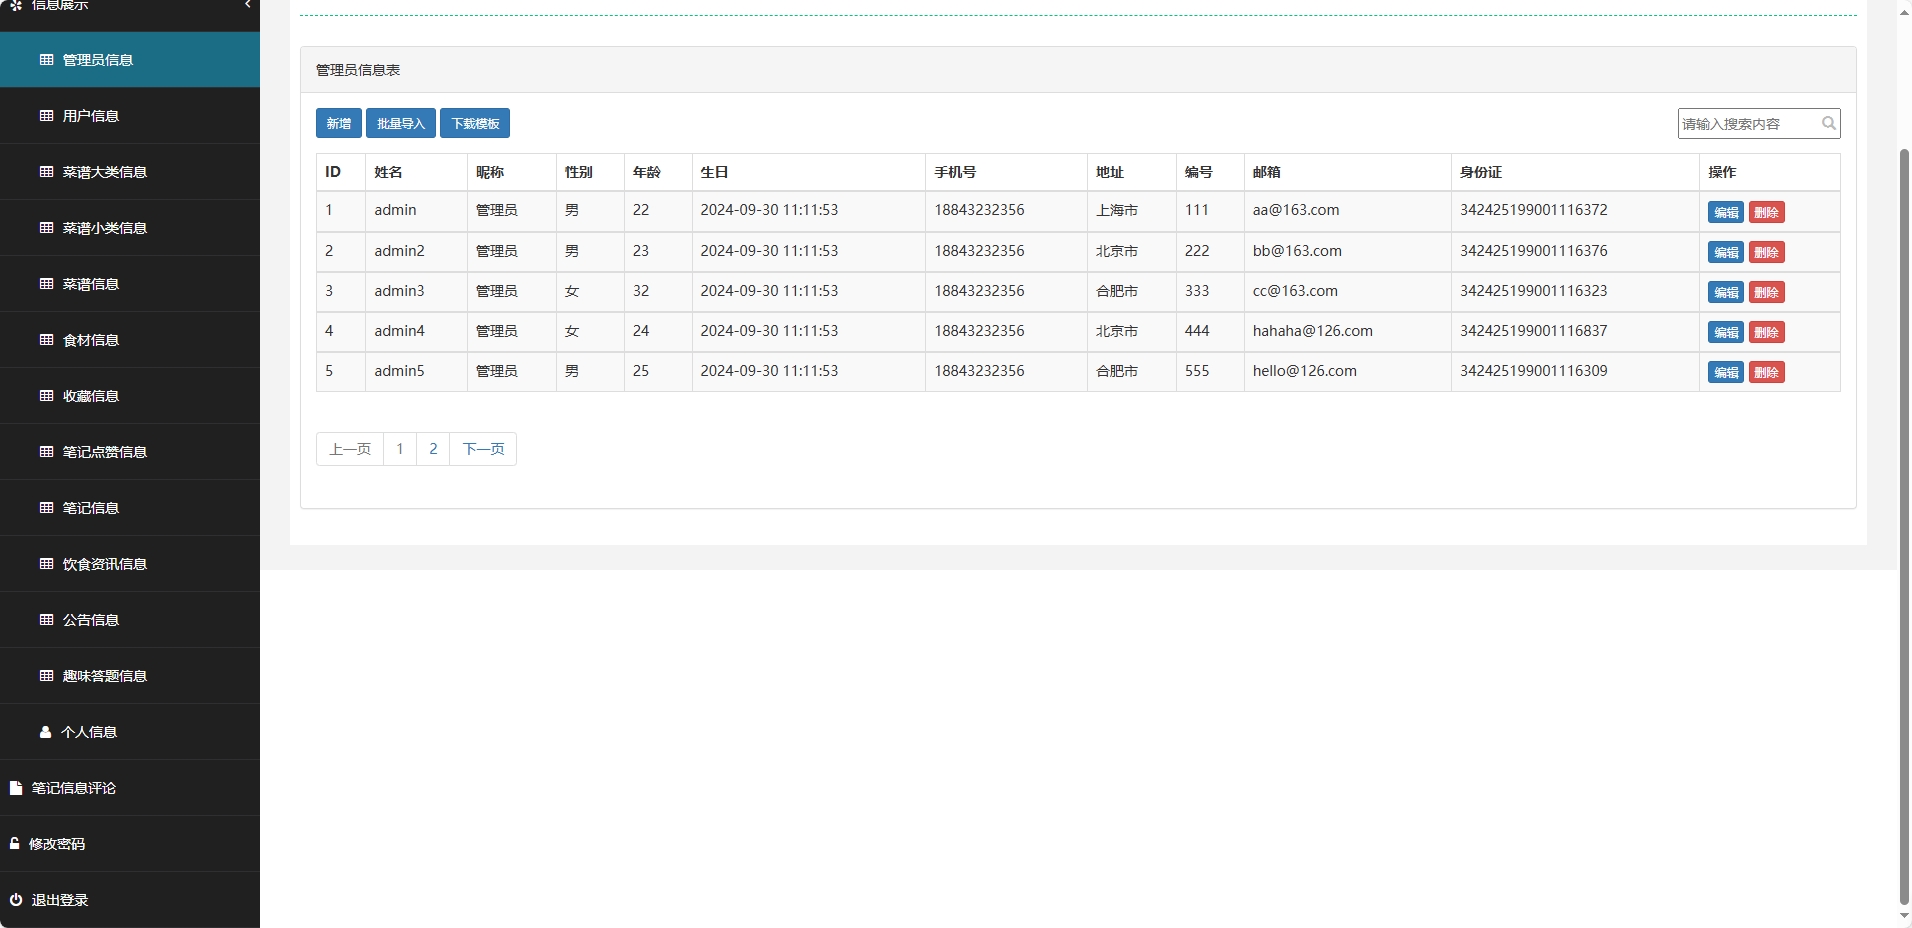
Task: Collapse the 信息展示 sidebar section arrow
Action: pyautogui.click(x=247, y=5)
